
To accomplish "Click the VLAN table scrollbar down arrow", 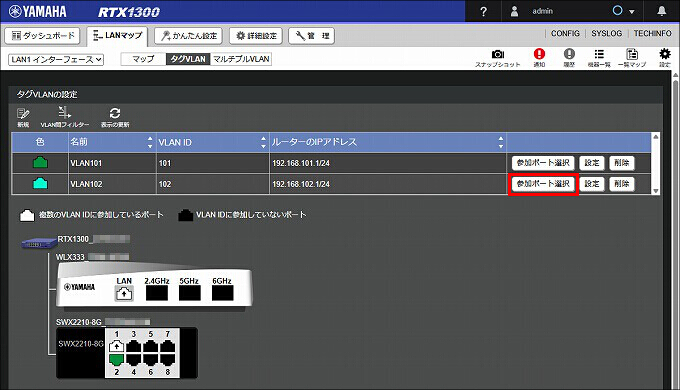I will [656, 191].
